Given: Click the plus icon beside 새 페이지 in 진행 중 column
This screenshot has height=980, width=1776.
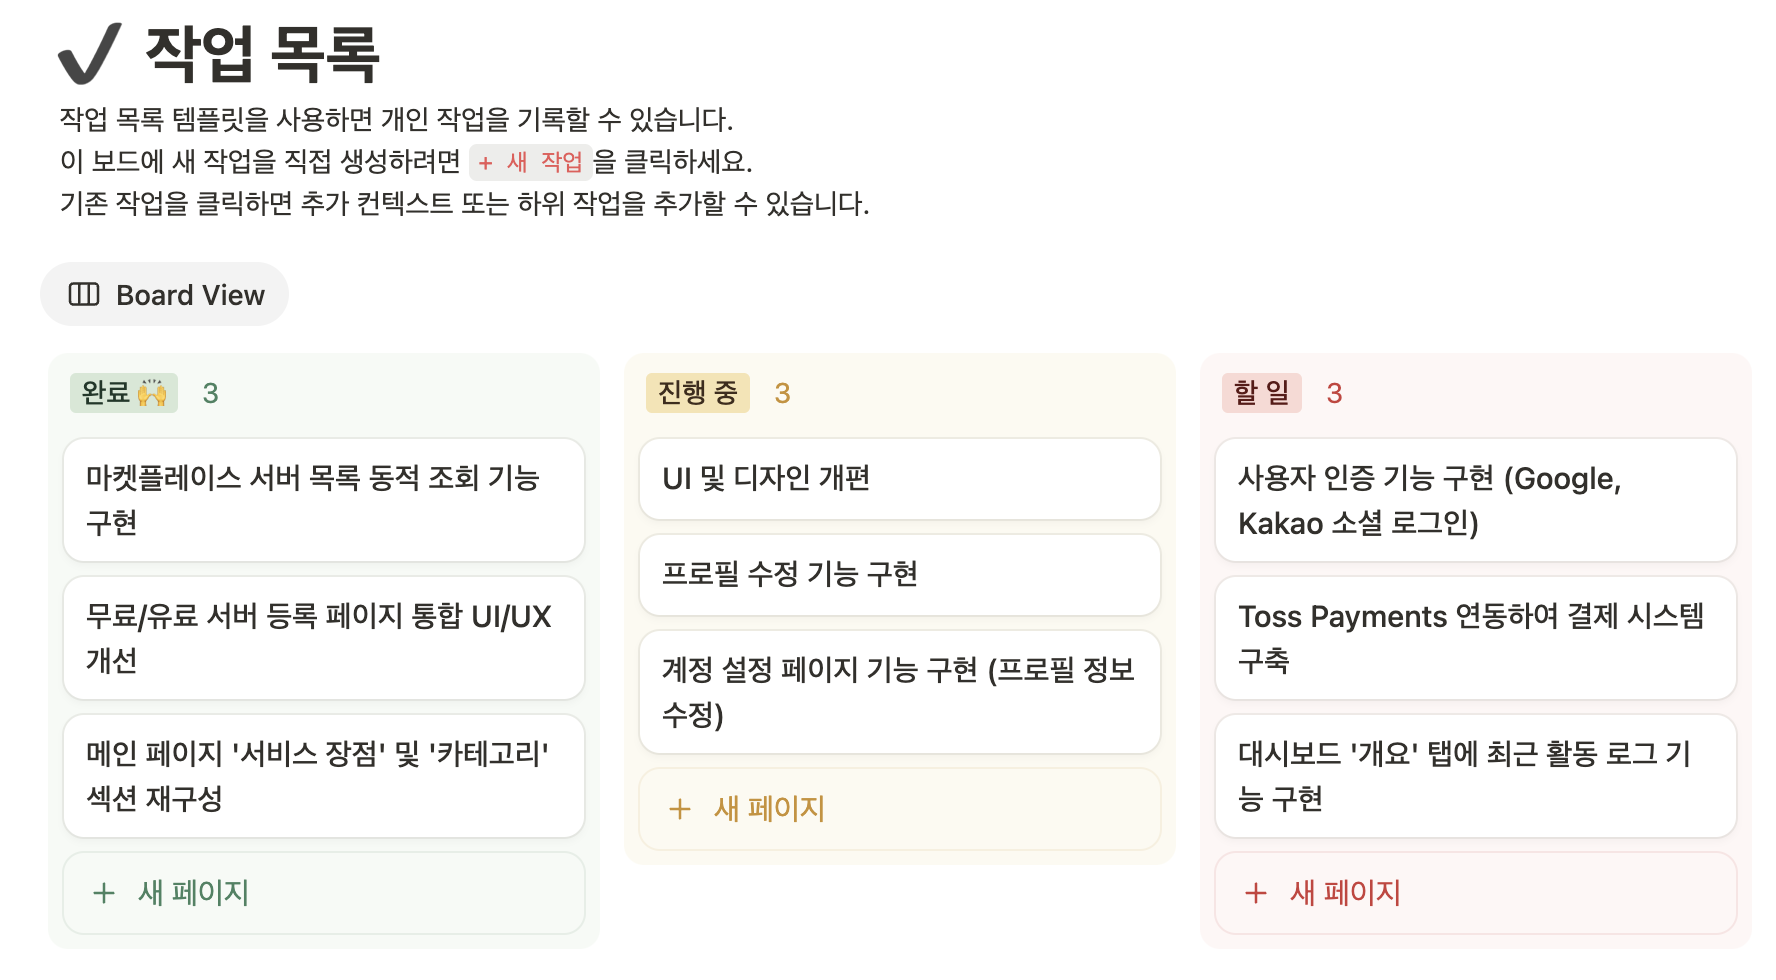Looking at the screenshot, I should [680, 808].
